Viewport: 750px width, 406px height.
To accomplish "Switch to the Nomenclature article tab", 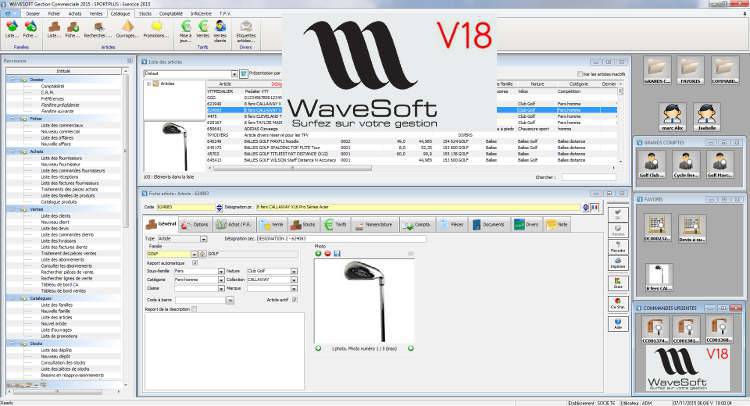I will click(375, 224).
